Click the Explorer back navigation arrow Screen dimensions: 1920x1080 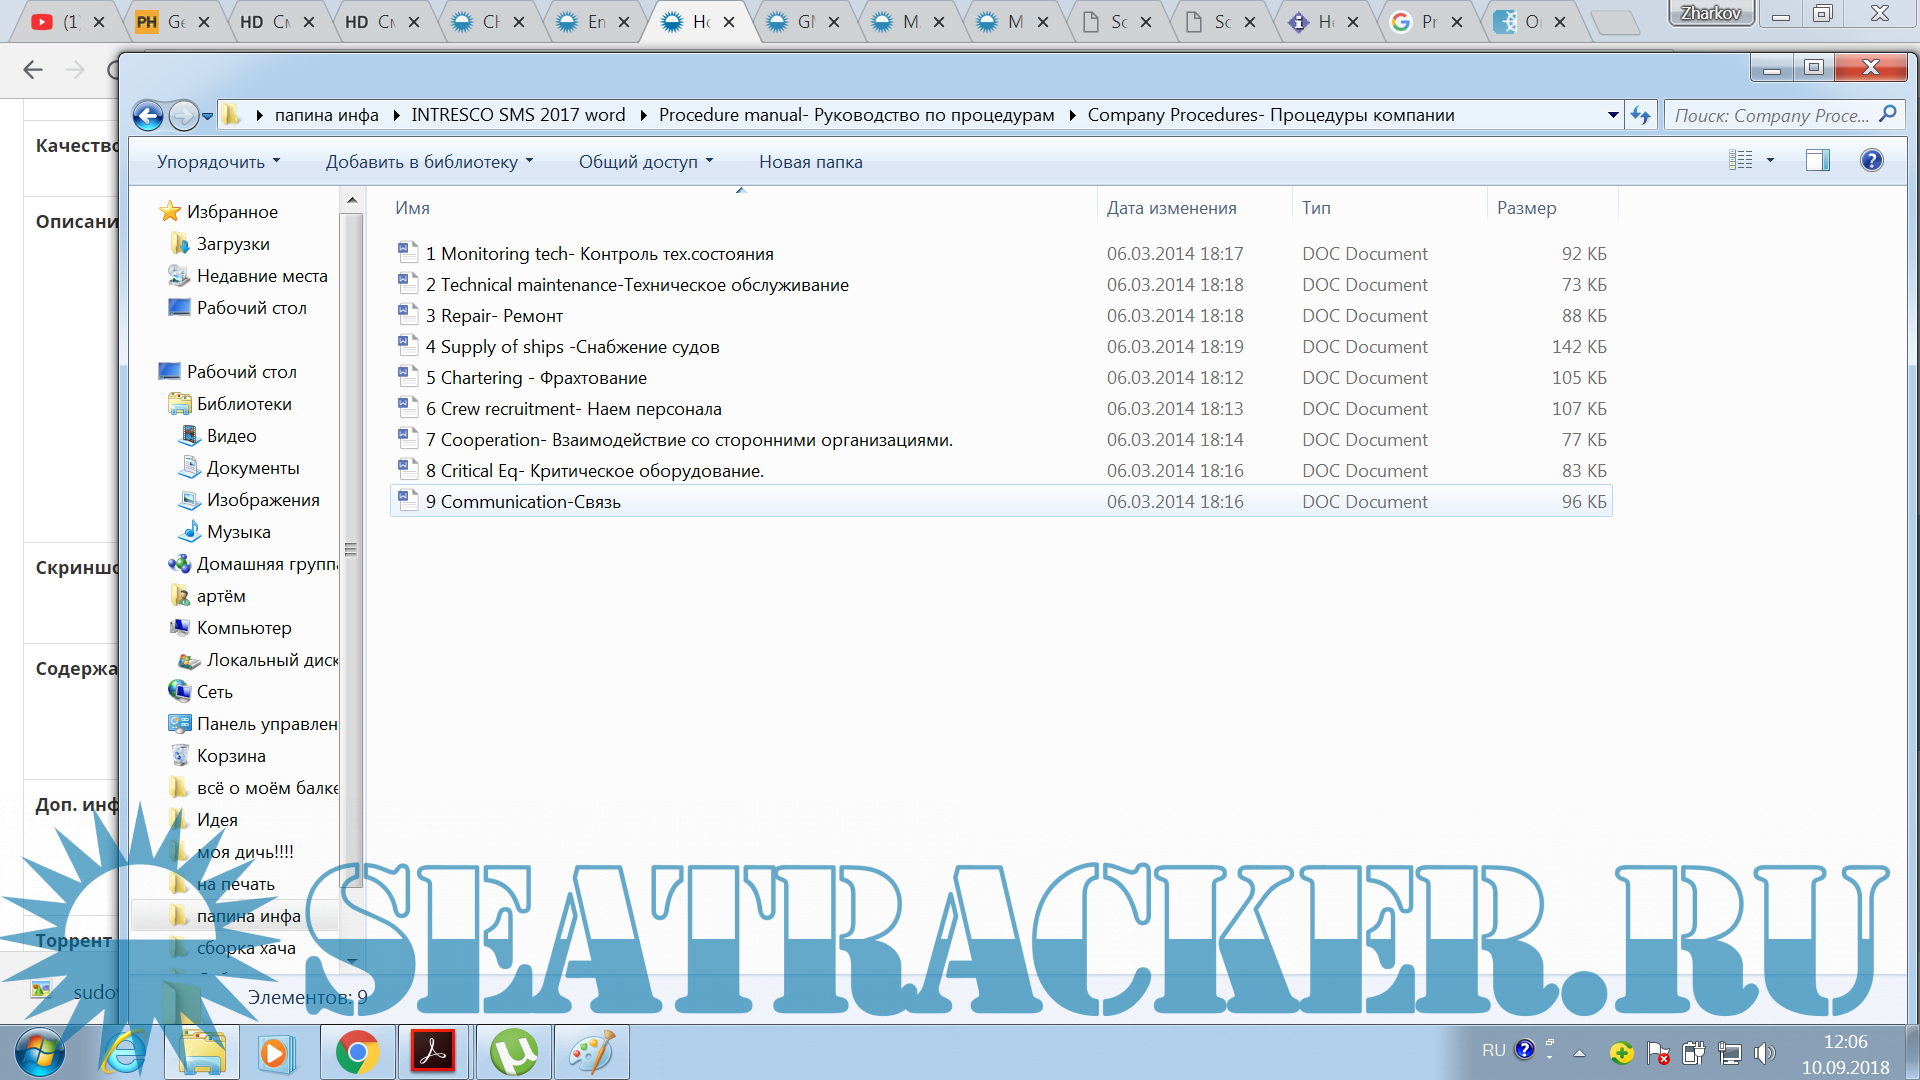[148, 116]
